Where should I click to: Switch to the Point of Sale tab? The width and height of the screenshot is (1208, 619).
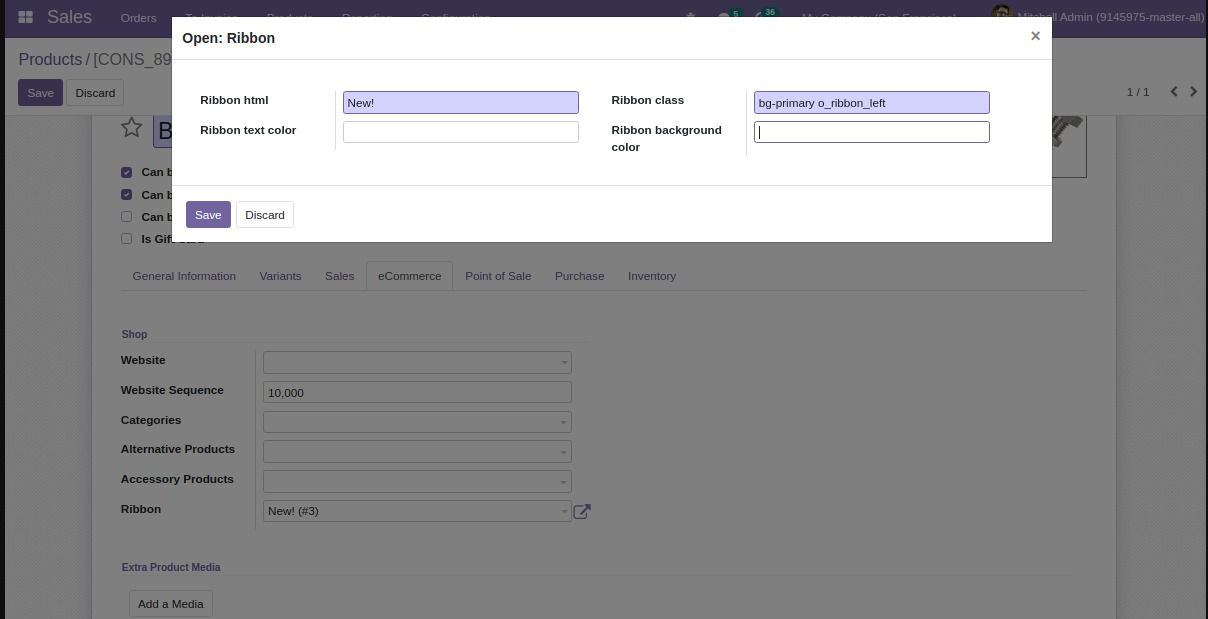coord(498,276)
